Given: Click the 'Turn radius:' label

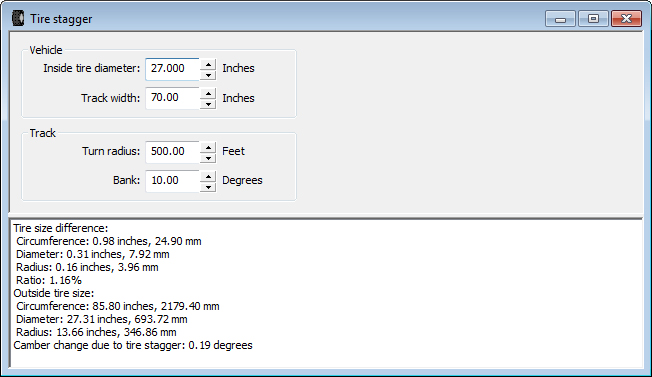Looking at the screenshot, I should [111, 151].
